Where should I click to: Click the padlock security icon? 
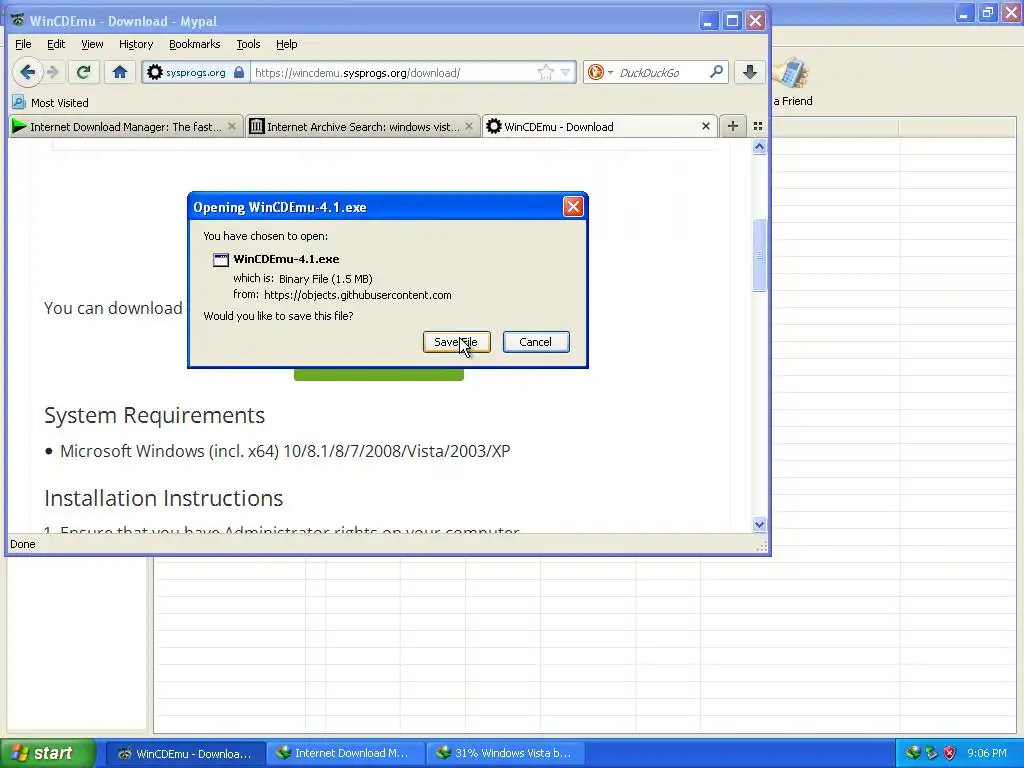click(x=240, y=72)
